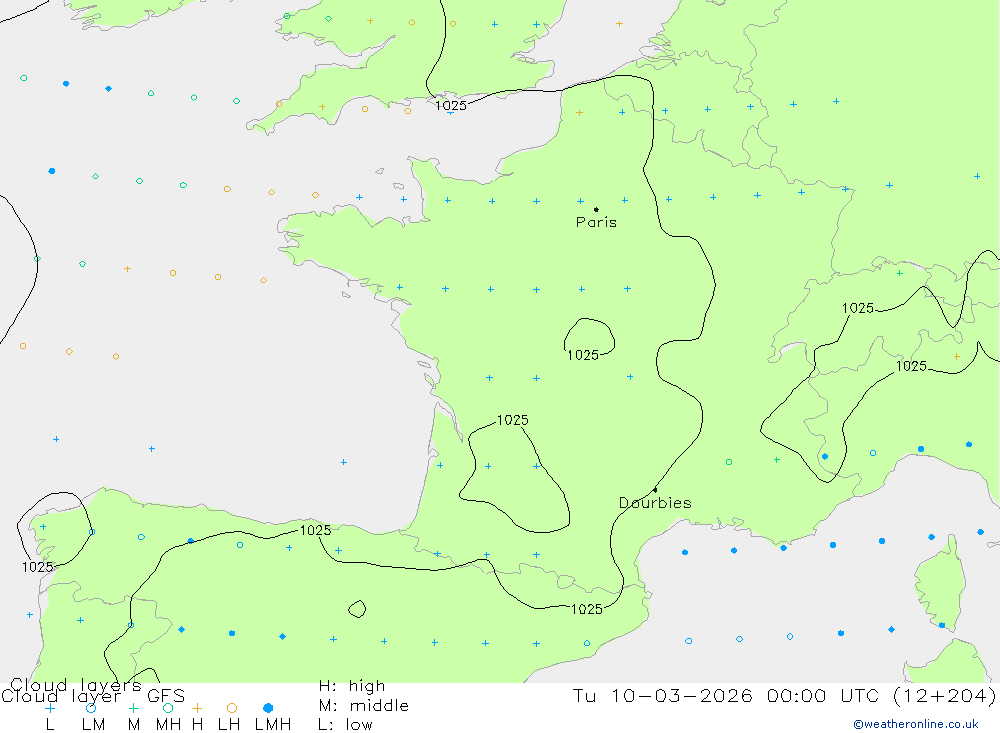
Task: Click the 1025 isobar label over northern Italy
Action: tap(911, 366)
